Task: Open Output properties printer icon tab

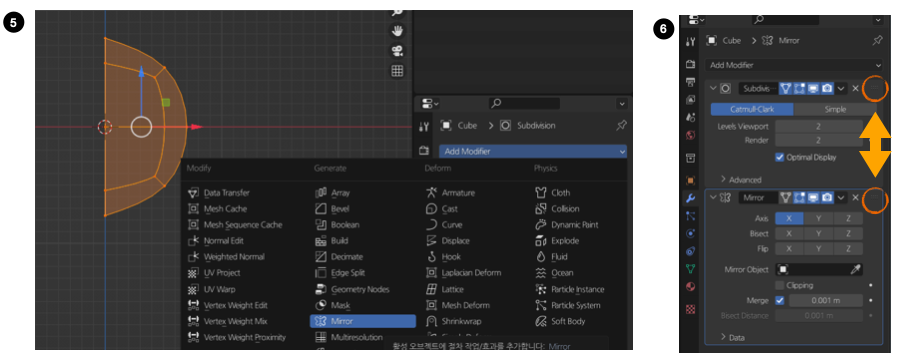Action: point(691,82)
